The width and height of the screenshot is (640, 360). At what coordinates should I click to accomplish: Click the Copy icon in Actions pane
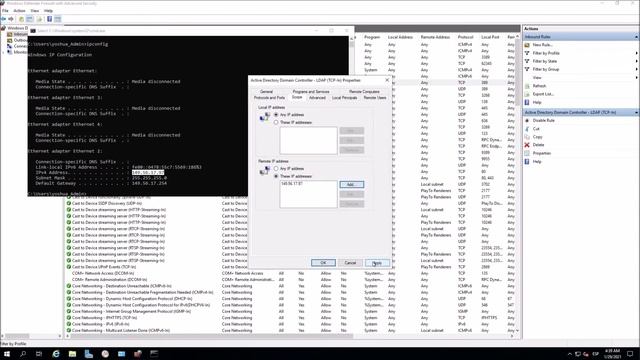click(x=527, y=137)
